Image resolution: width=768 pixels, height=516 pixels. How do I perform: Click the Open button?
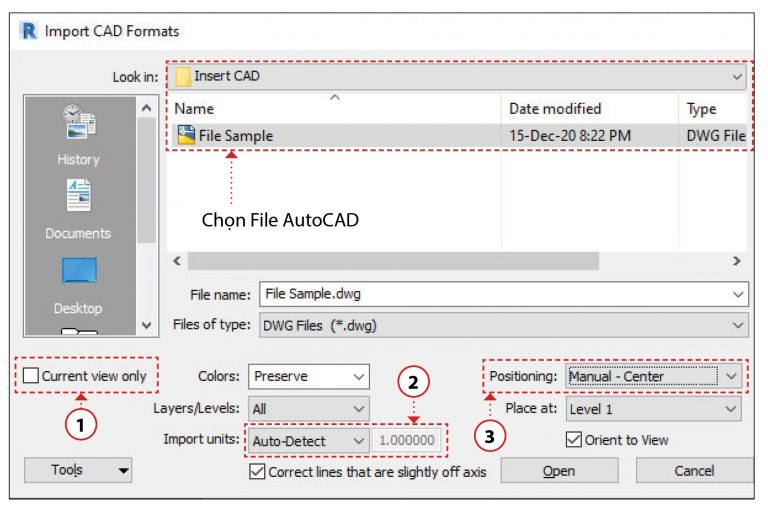559,471
